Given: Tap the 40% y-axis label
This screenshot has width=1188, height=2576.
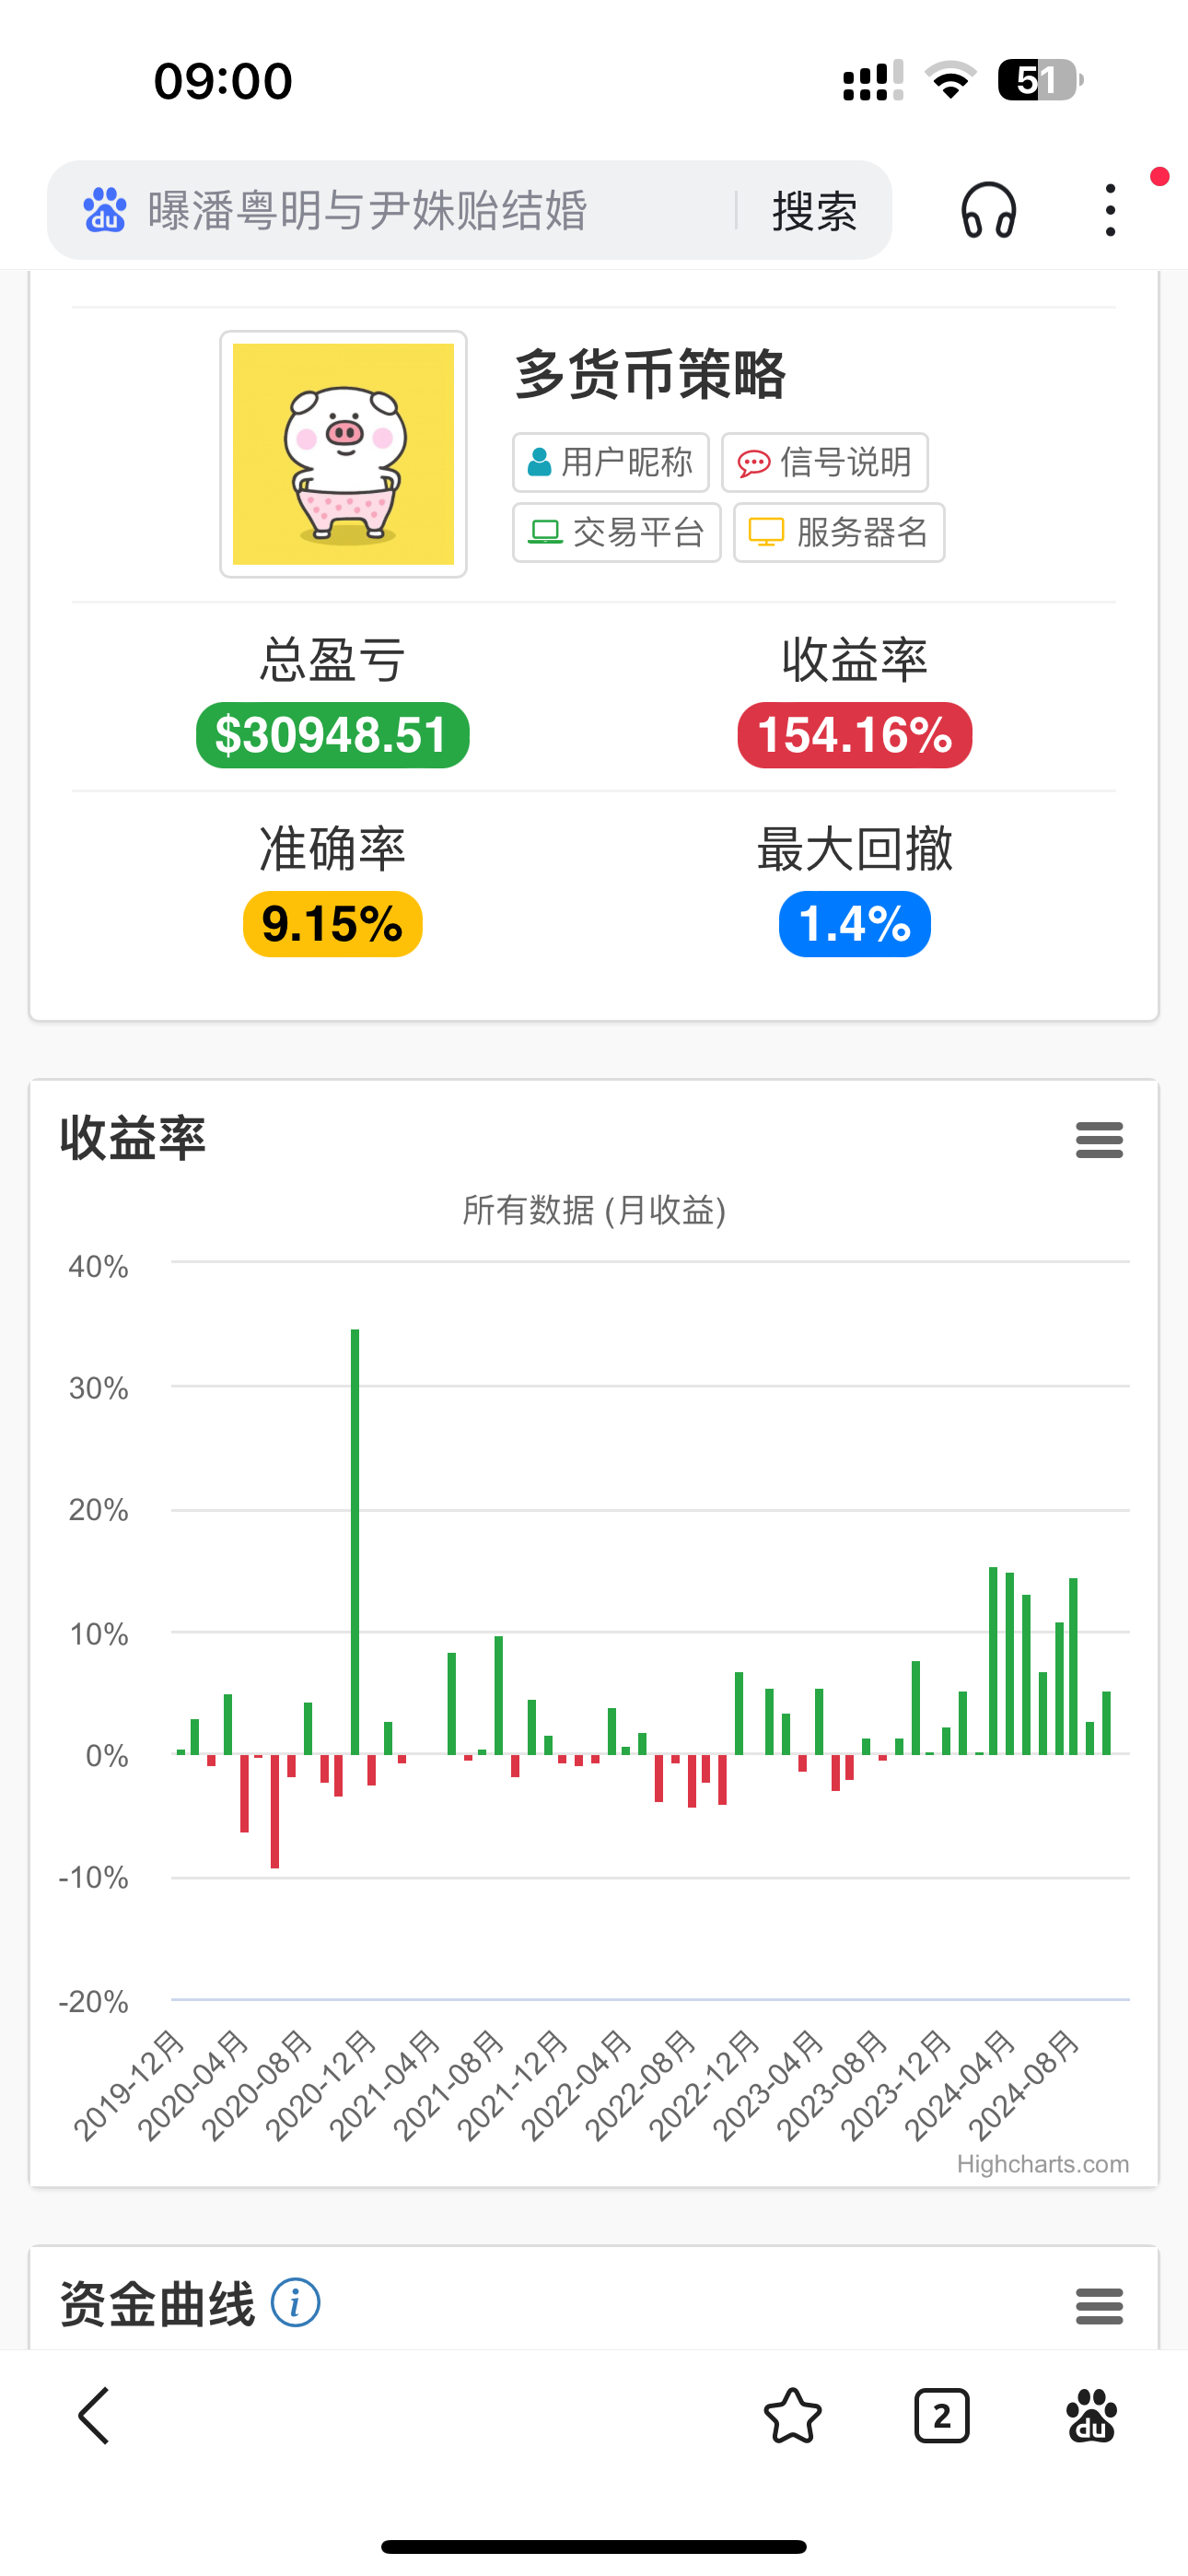Looking at the screenshot, I should [98, 1267].
